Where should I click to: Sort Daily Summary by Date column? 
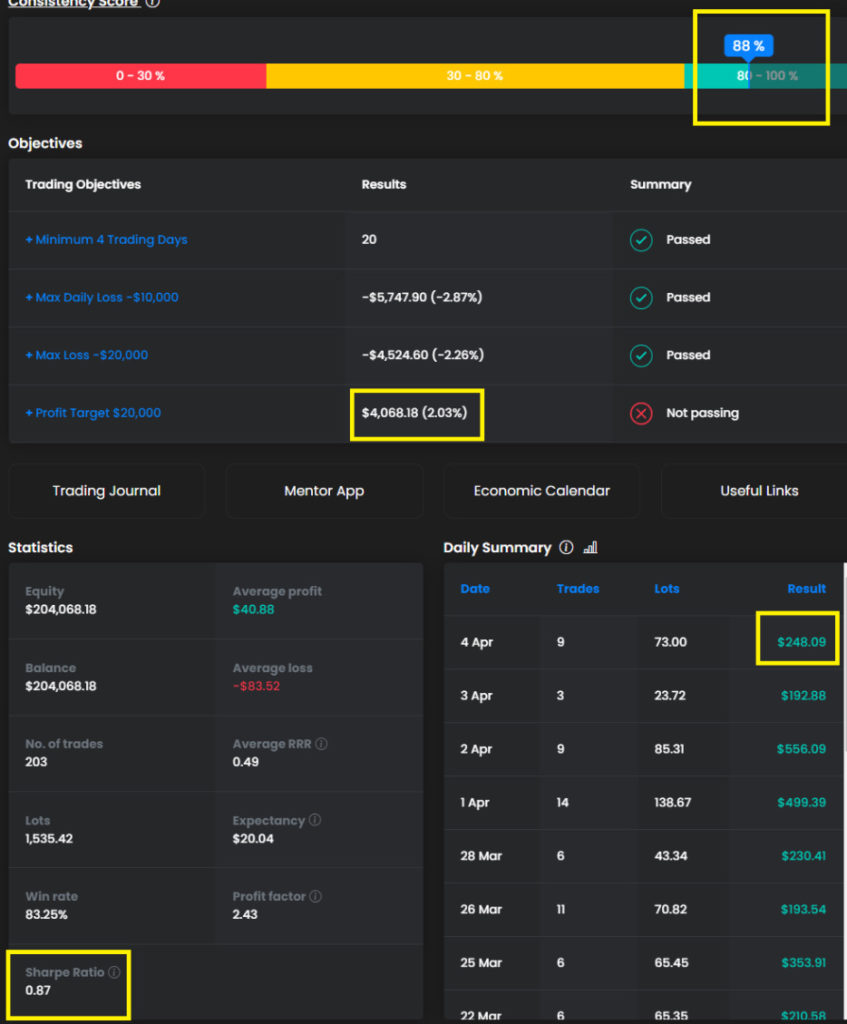pyautogui.click(x=475, y=589)
